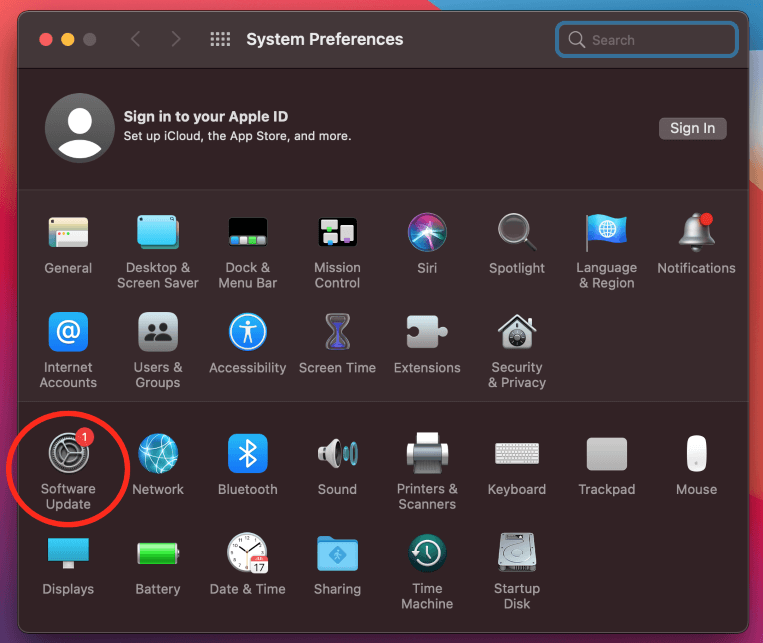Screen dimensions: 763x643
Task: Open Mission Control preferences
Action: pos(337,233)
